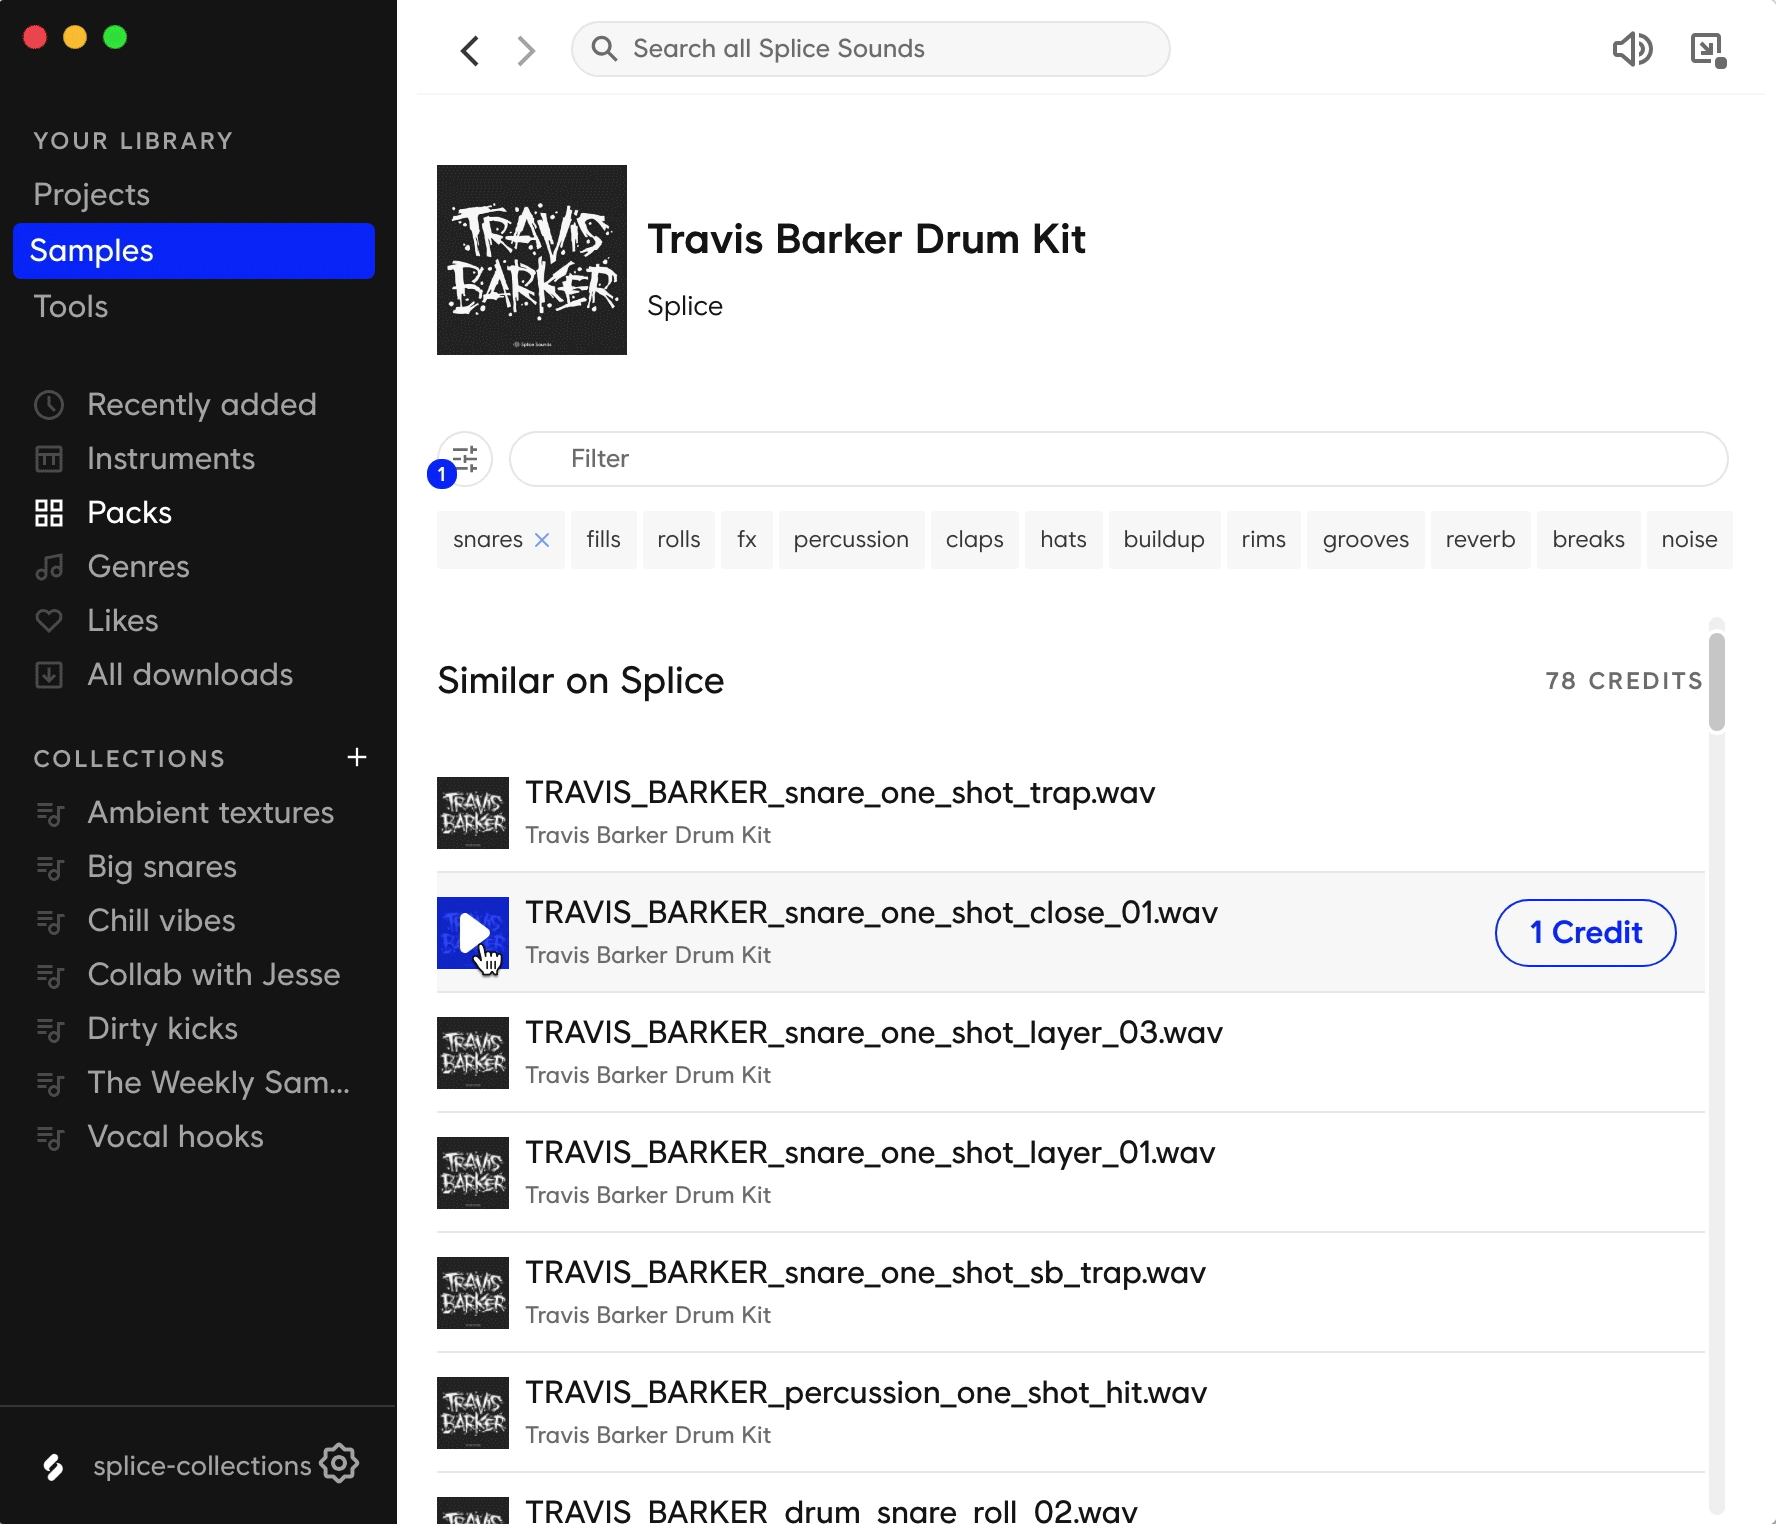The width and height of the screenshot is (1776, 1524).
Task: Click playlist icon beside Chill vibes
Action: (50, 922)
